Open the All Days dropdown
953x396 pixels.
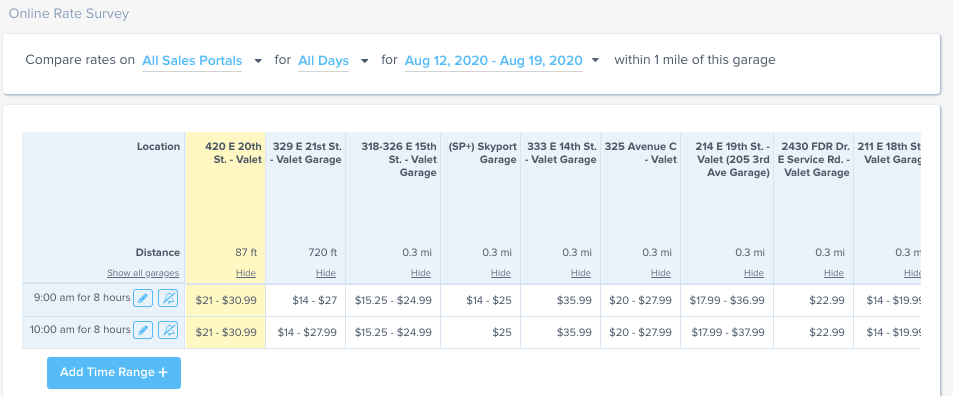[323, 61]
